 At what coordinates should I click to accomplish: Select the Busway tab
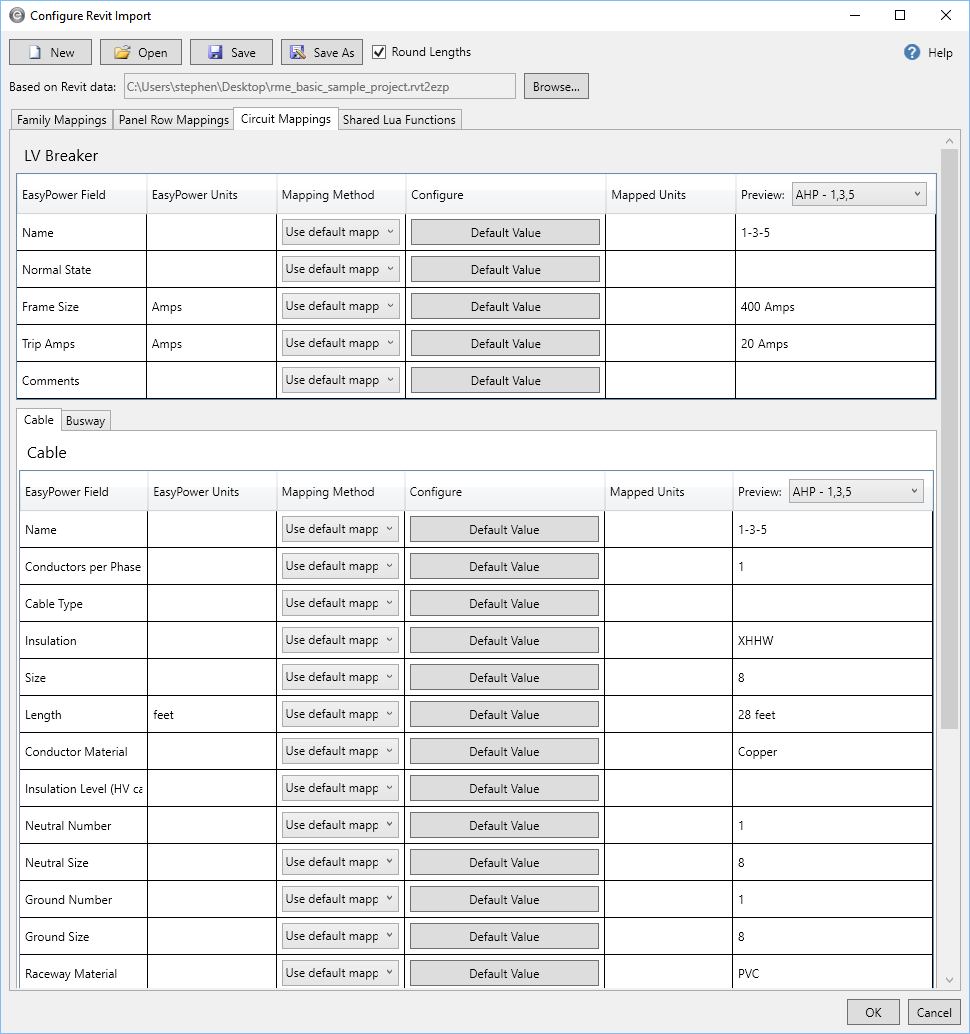tap(85, 421)
